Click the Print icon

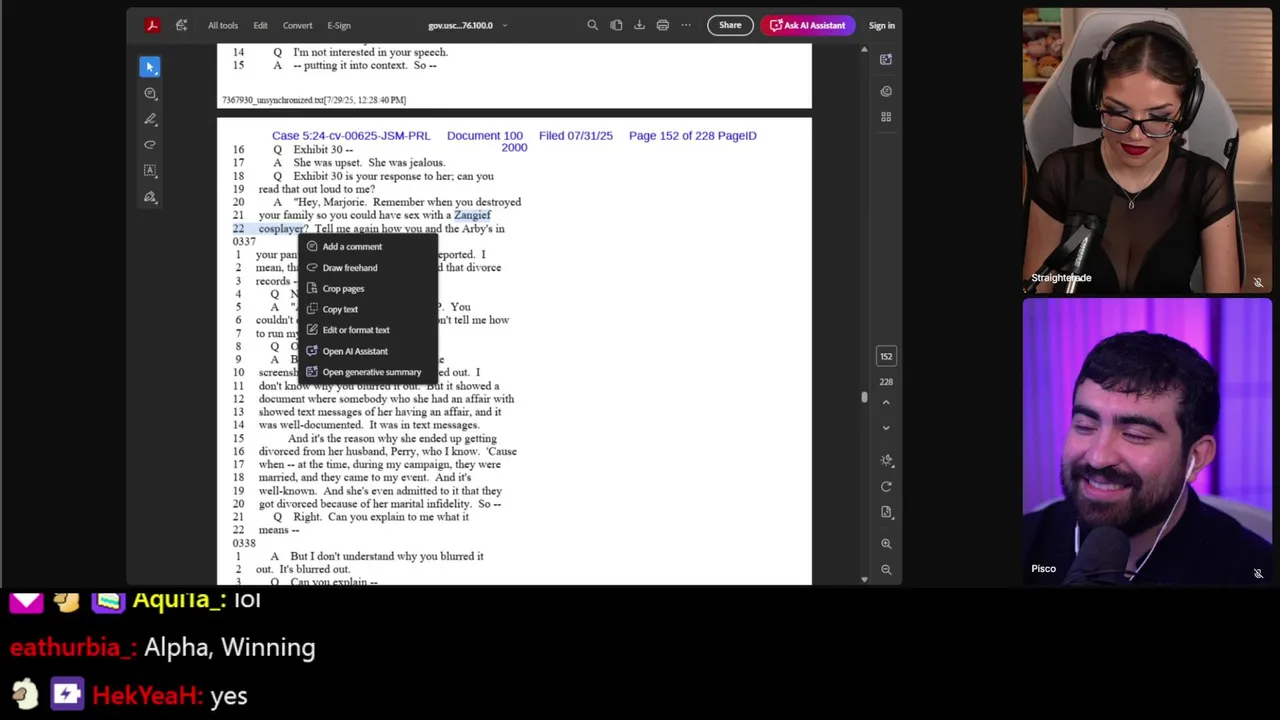pos(662,25)
